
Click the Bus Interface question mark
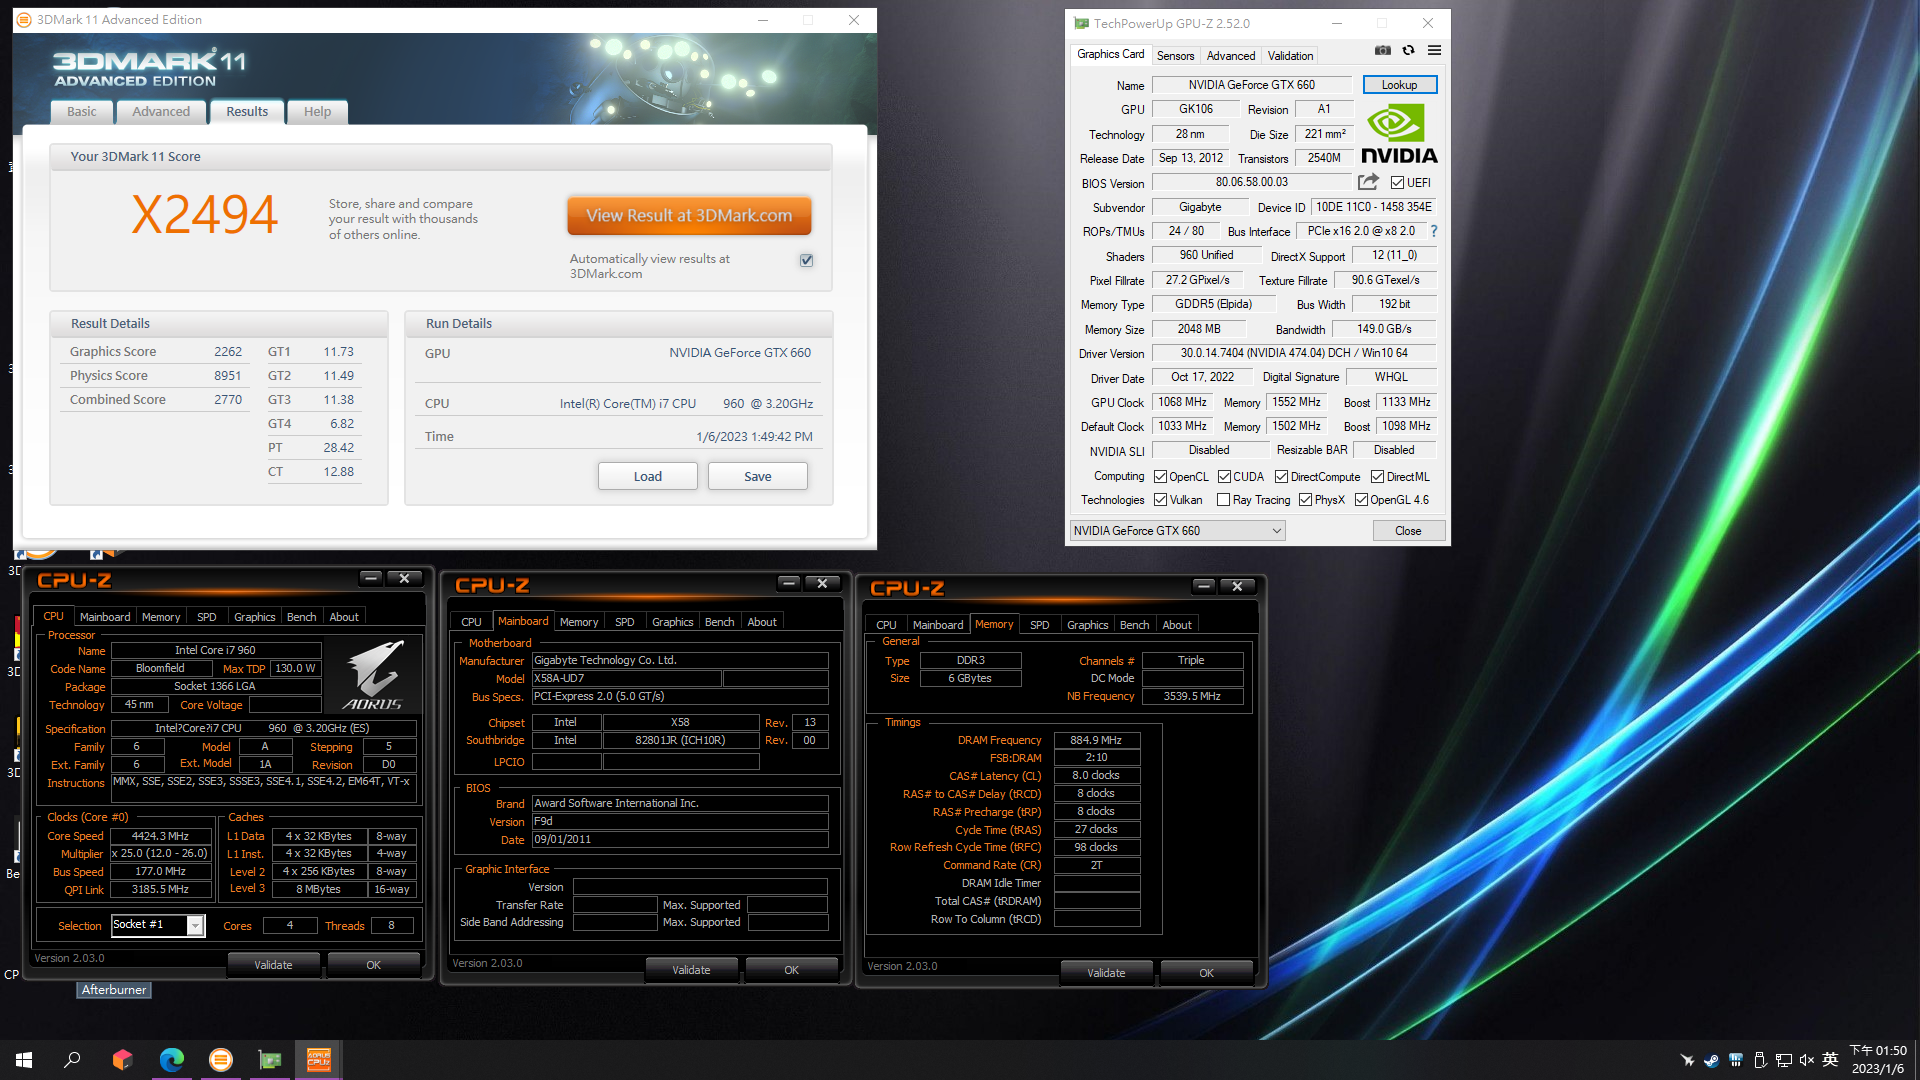[1433, 231]
